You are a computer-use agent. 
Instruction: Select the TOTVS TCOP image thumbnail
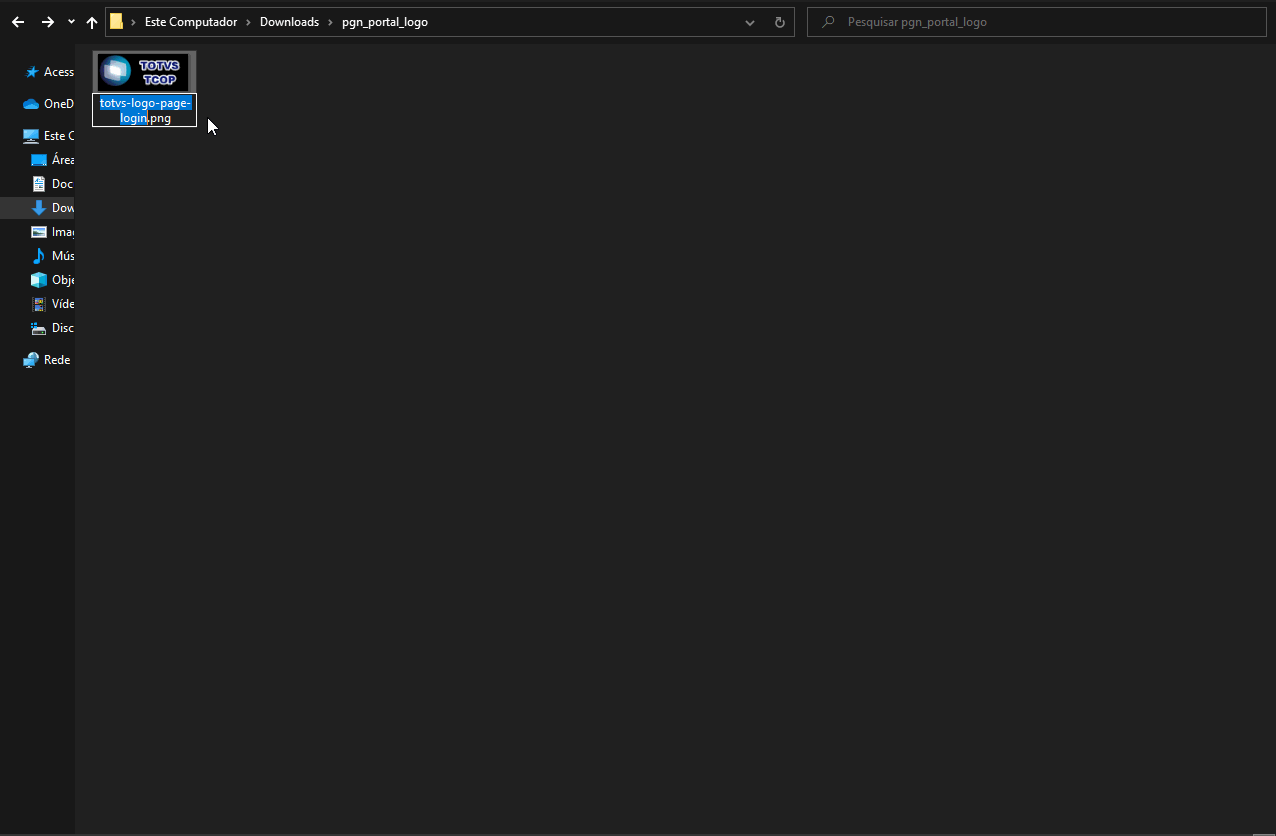click(144, 72)
